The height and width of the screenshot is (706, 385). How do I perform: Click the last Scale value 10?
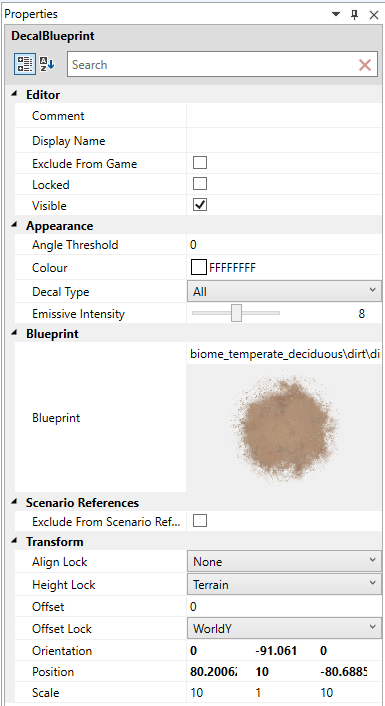[x=326, y=692]
